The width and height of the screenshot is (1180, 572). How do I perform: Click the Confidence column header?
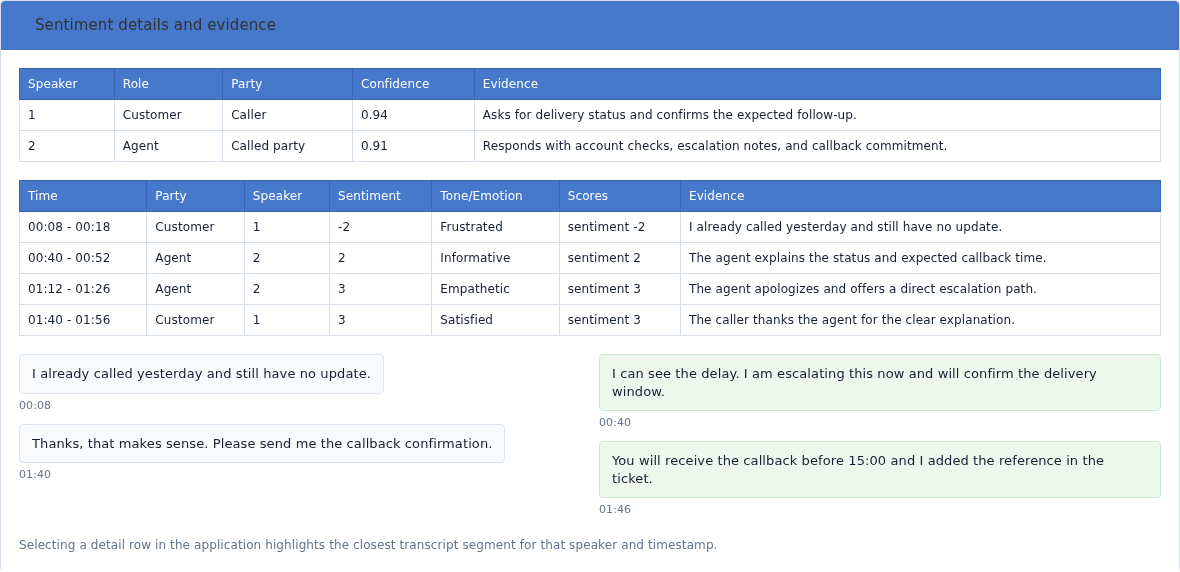[413, 84]
